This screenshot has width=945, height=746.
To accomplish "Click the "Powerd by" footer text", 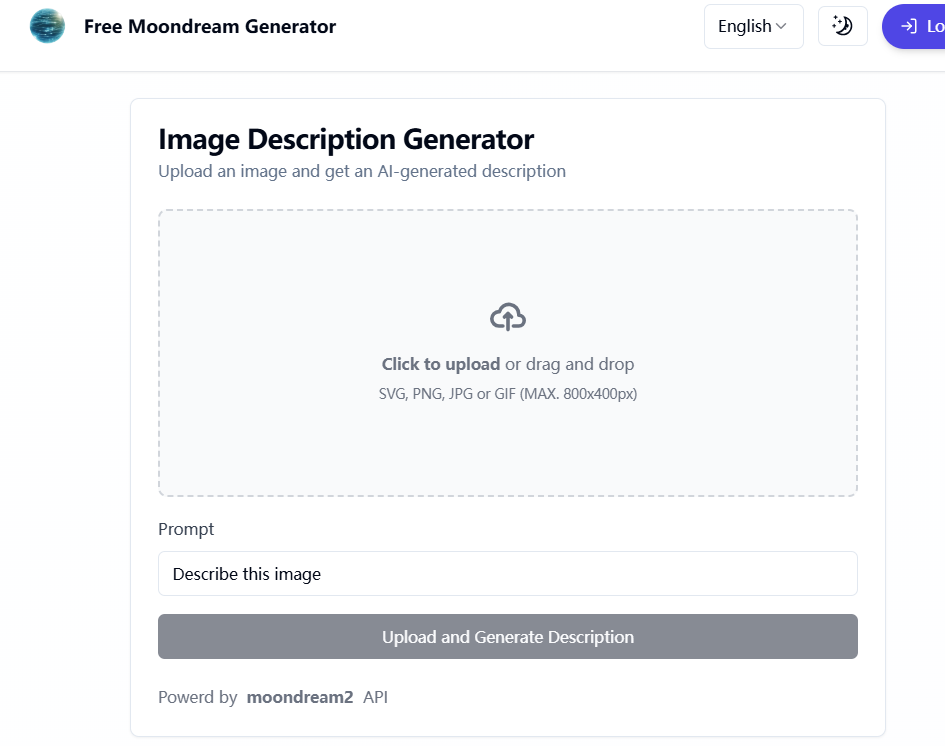I will point(197,697).
